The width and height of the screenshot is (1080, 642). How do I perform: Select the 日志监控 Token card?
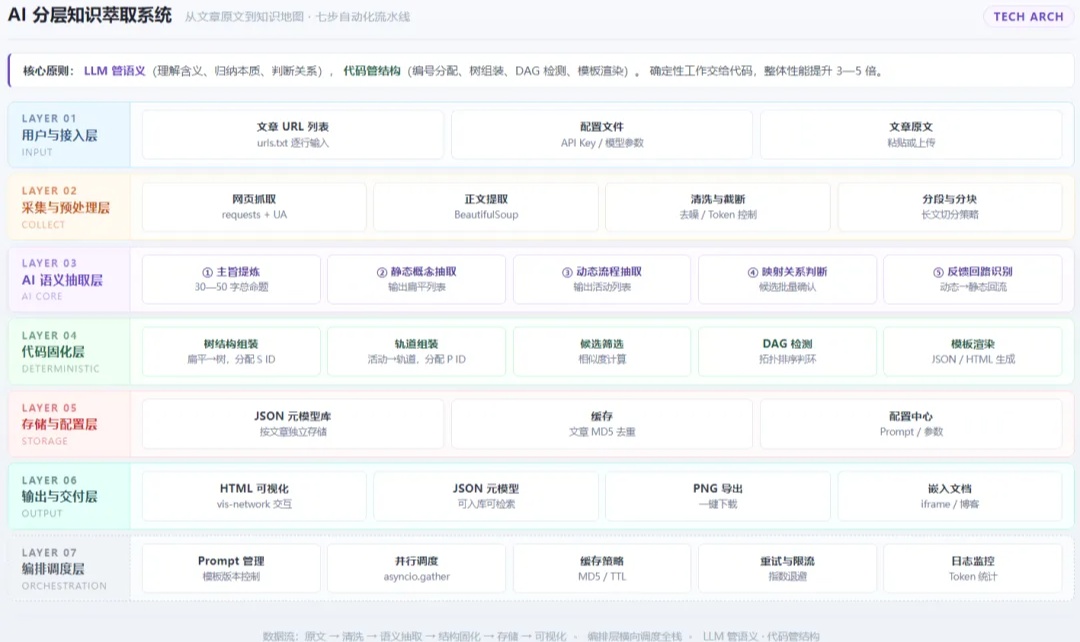pyautogui.click(x=973, y=568)
